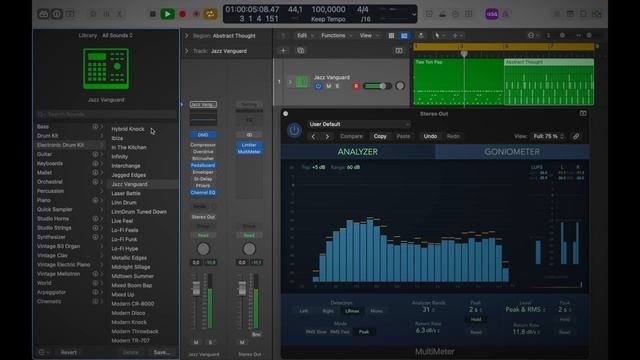
Task: Select the Lo-Fi Funk patch
Action: coord(124,239)
